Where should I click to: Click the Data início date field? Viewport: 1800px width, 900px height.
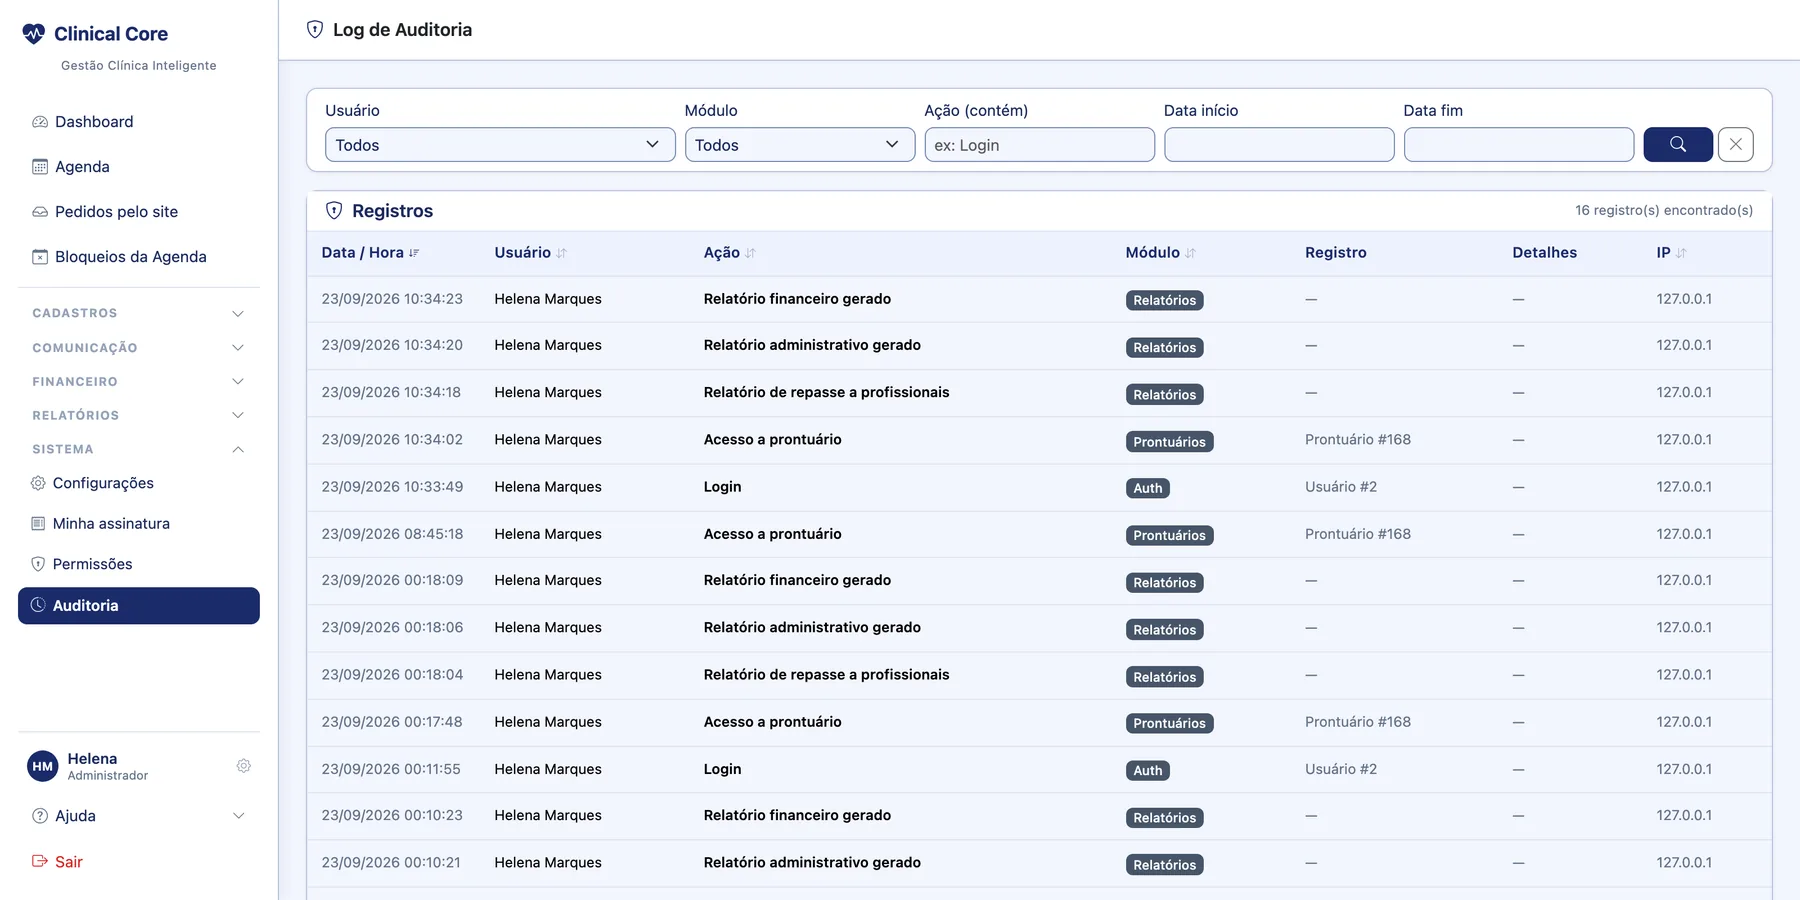point(1279,144)
